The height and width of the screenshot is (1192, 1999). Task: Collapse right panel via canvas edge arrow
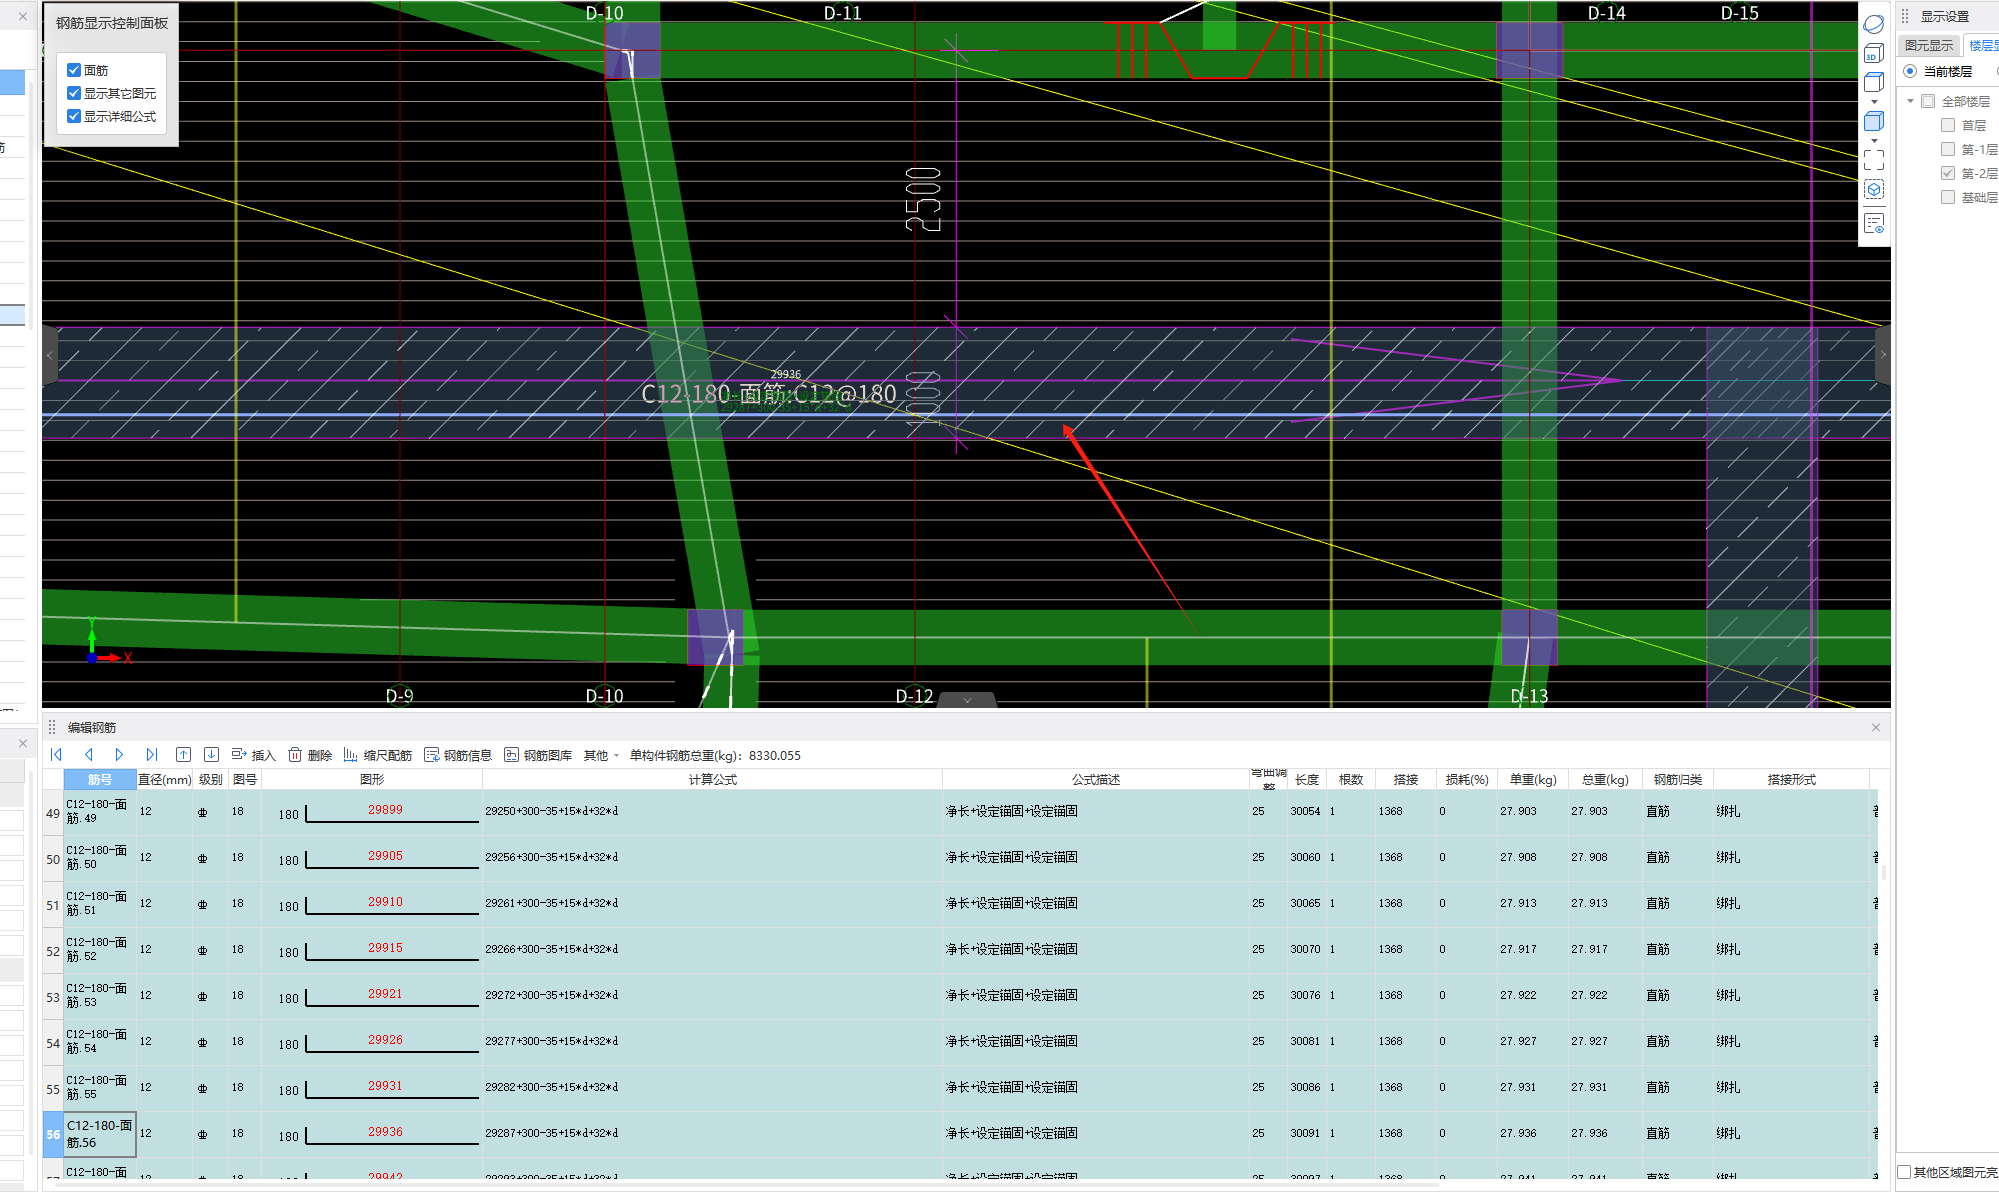pos(1883,355)
